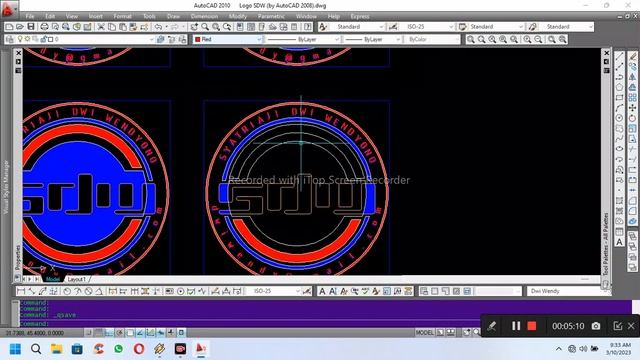The height and width of the screenshot is (360, 640).
Task: Click the Open file icon
Action: tap(20, 27)
